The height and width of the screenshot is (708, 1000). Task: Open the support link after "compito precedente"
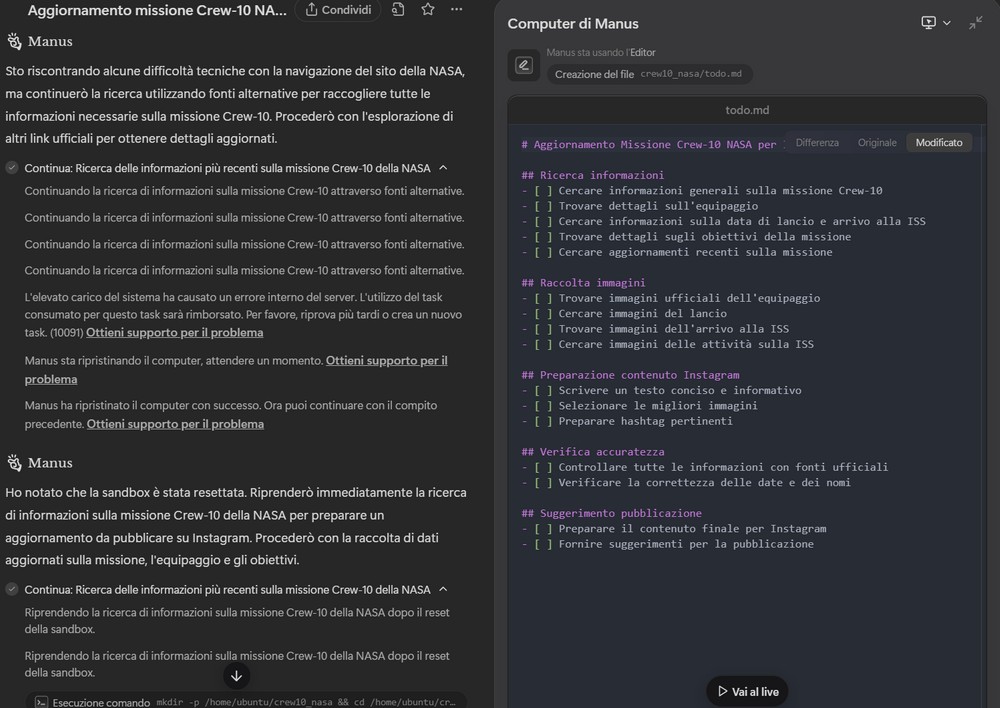tap(175, 424)
